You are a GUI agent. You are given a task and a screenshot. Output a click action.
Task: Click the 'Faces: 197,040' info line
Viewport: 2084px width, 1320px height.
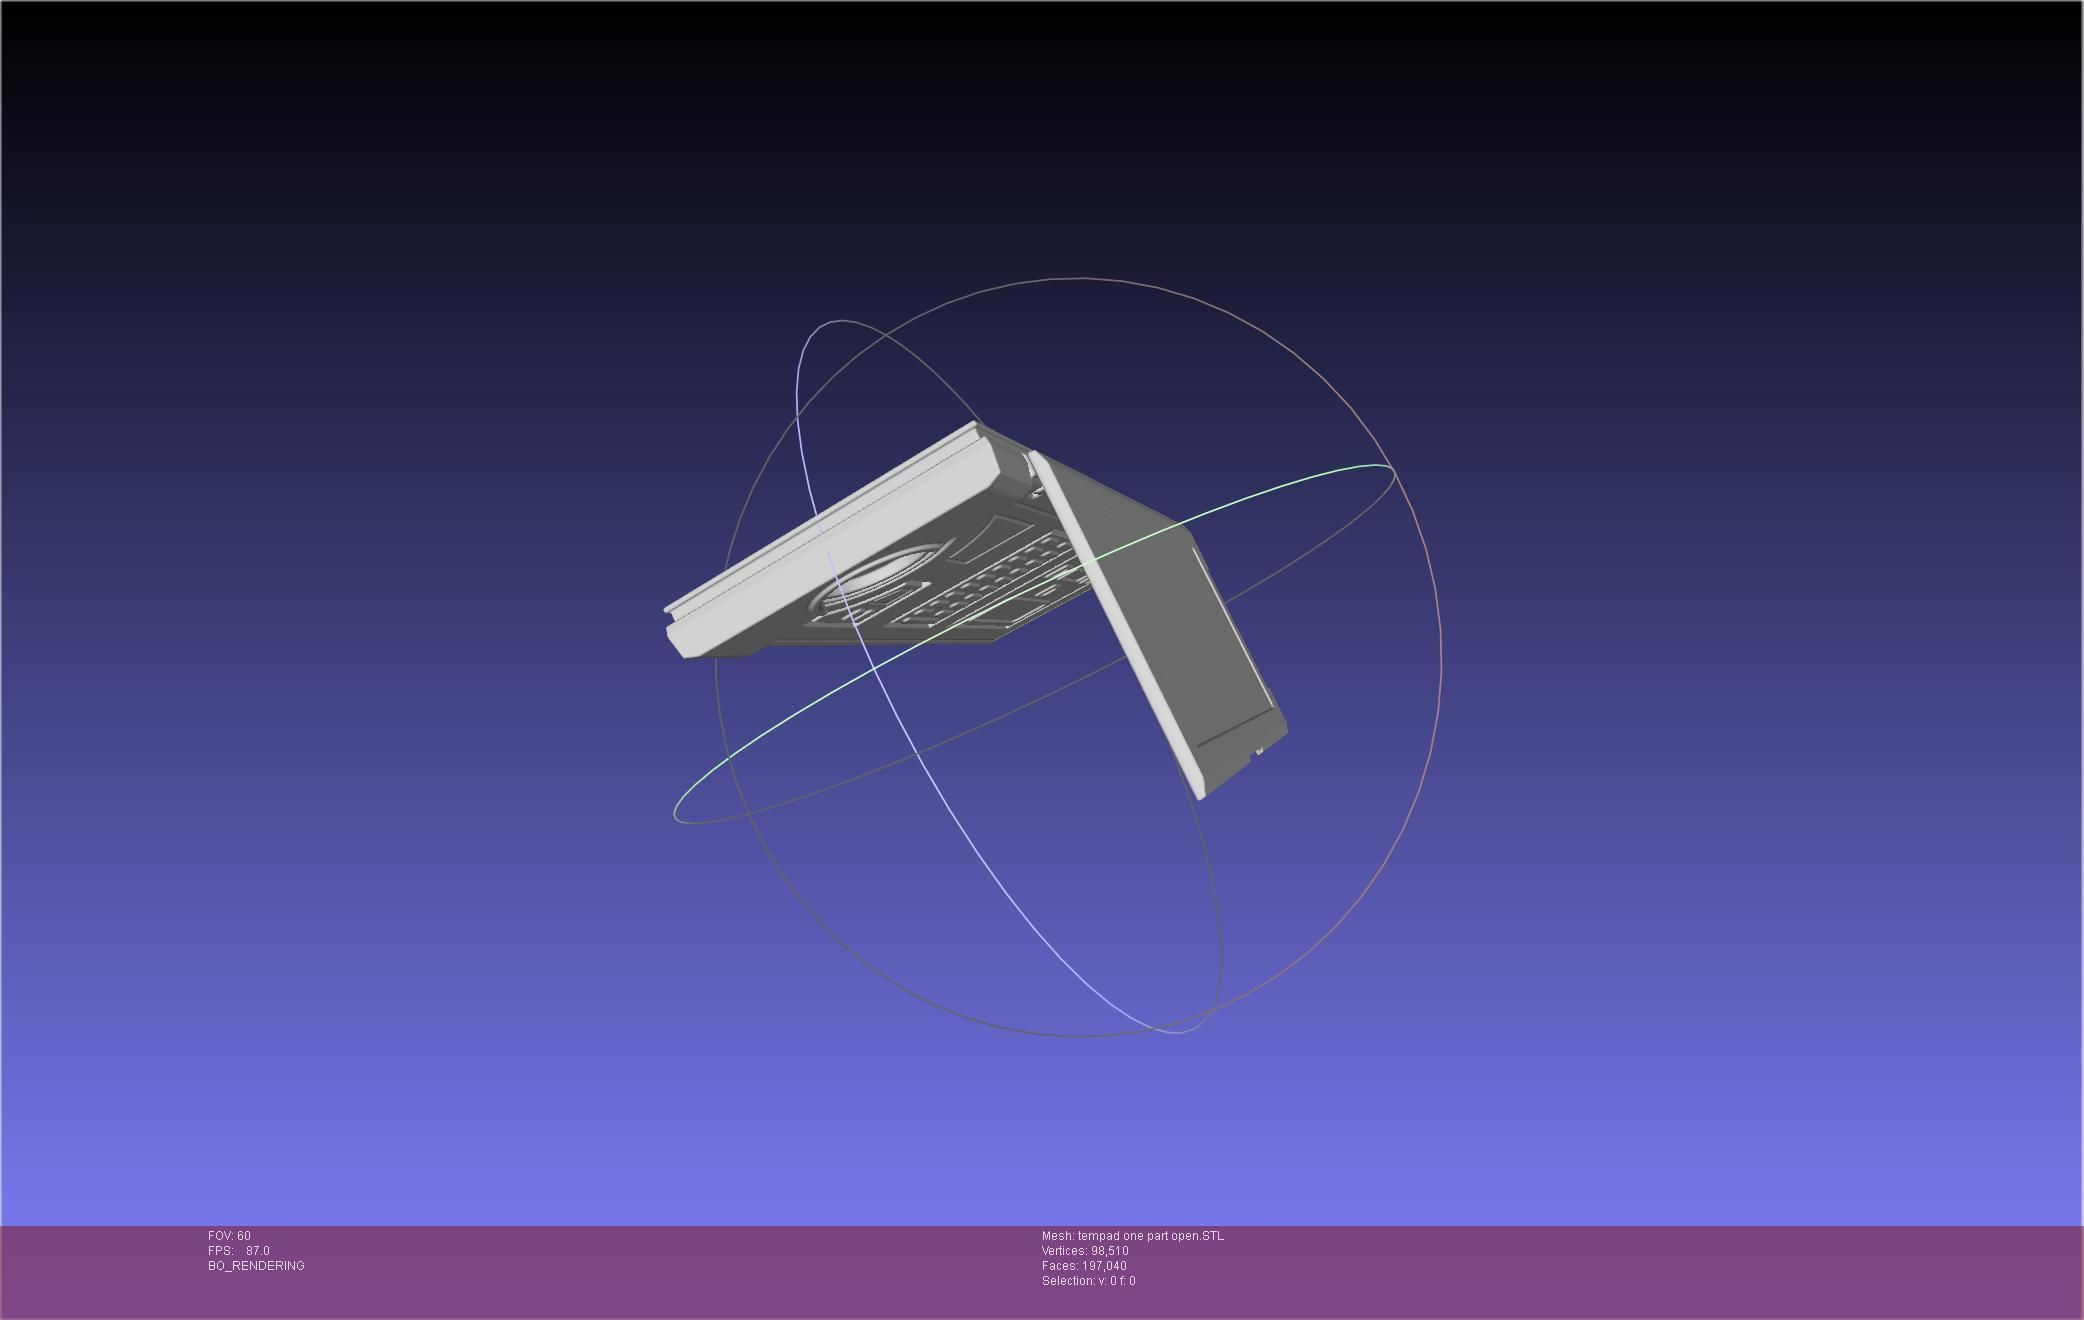pos(1084,1266)
